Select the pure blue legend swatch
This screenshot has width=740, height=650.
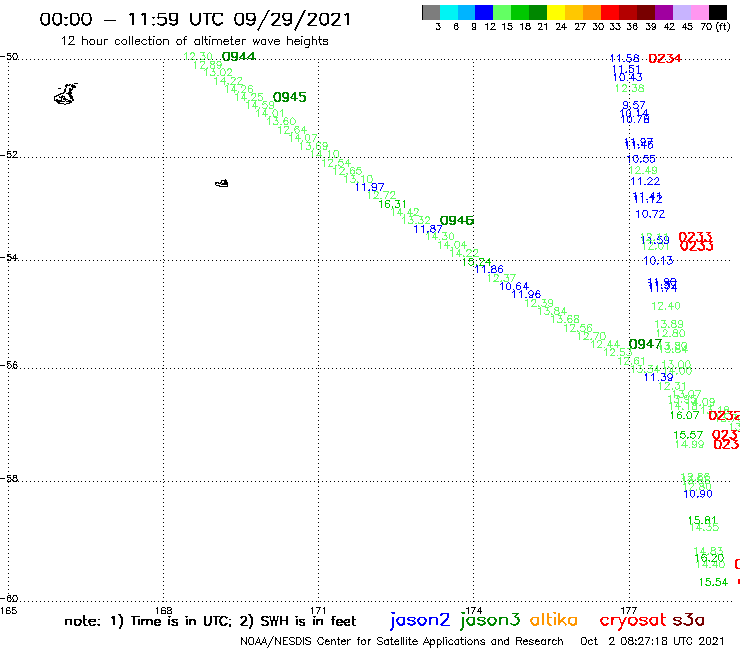pyautogui.click(x=485, y=12)
